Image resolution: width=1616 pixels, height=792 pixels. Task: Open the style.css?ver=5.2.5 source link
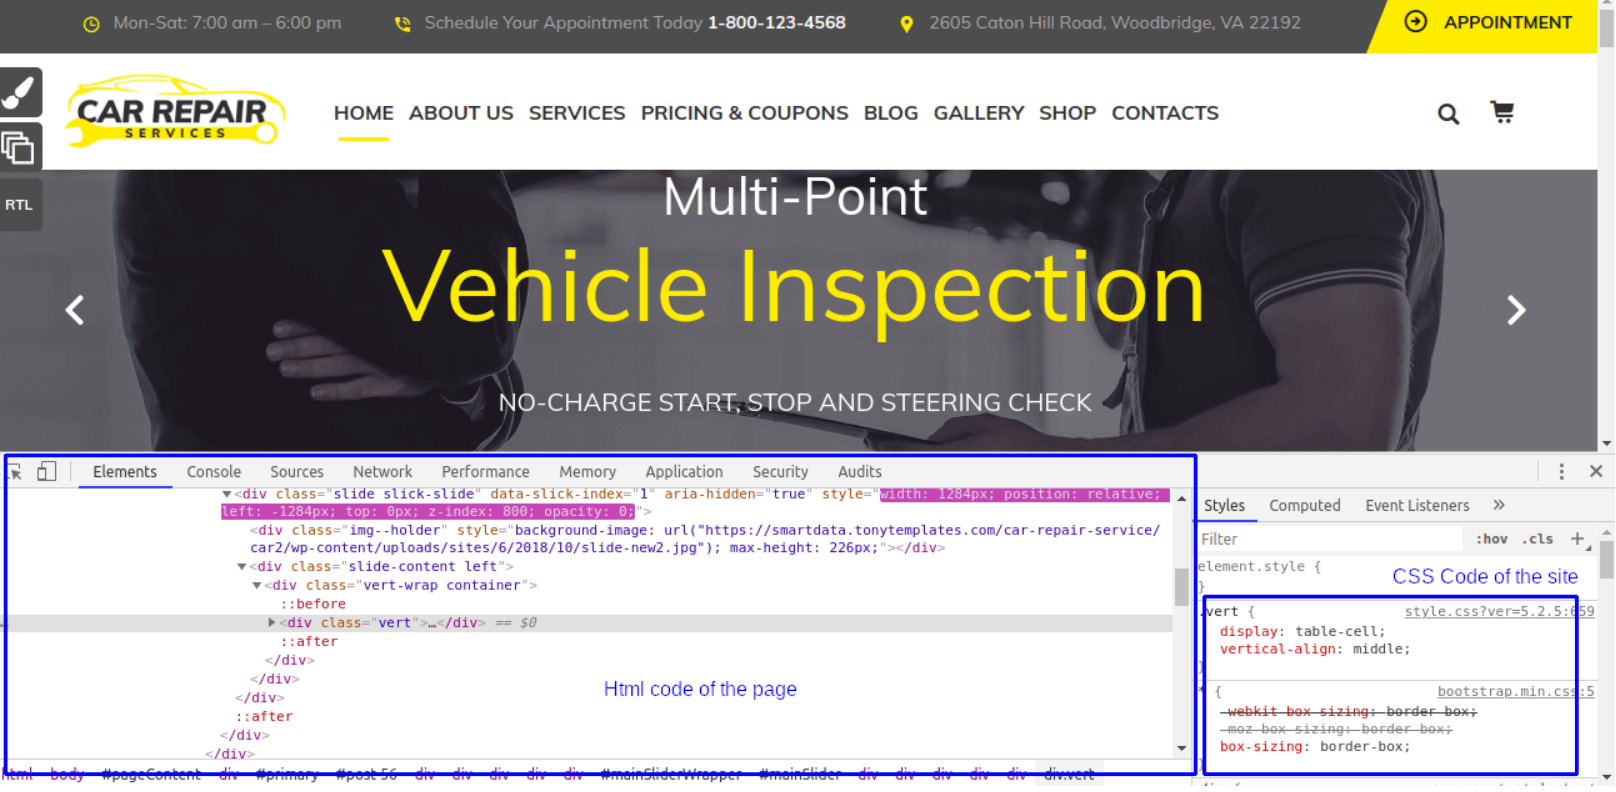tap(1497, 612)
